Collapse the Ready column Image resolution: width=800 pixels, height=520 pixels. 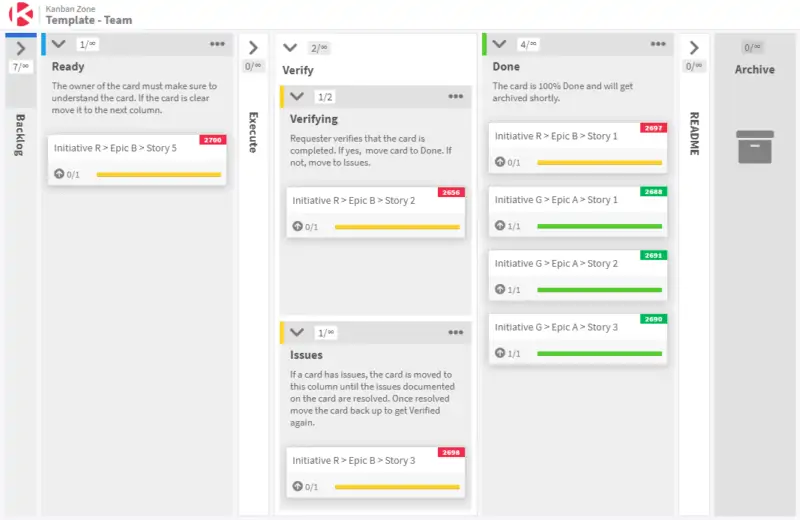[58, 44]
